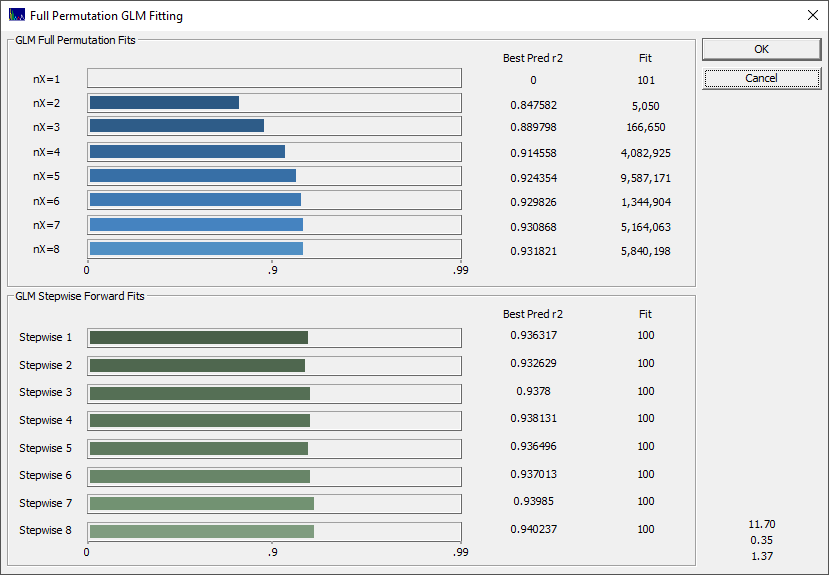Click the nX=2 progress bar
Viewport: 829px width, 575px height.
274,103
